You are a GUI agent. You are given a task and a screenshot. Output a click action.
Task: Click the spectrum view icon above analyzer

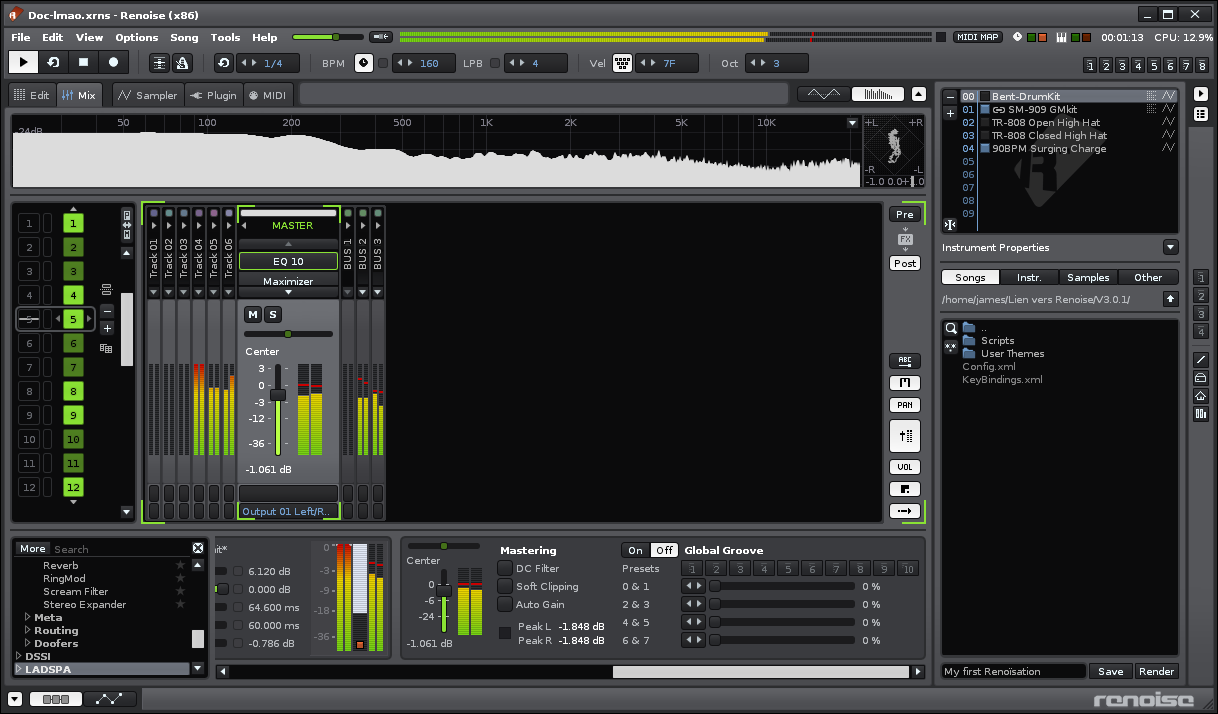(877, 94)
